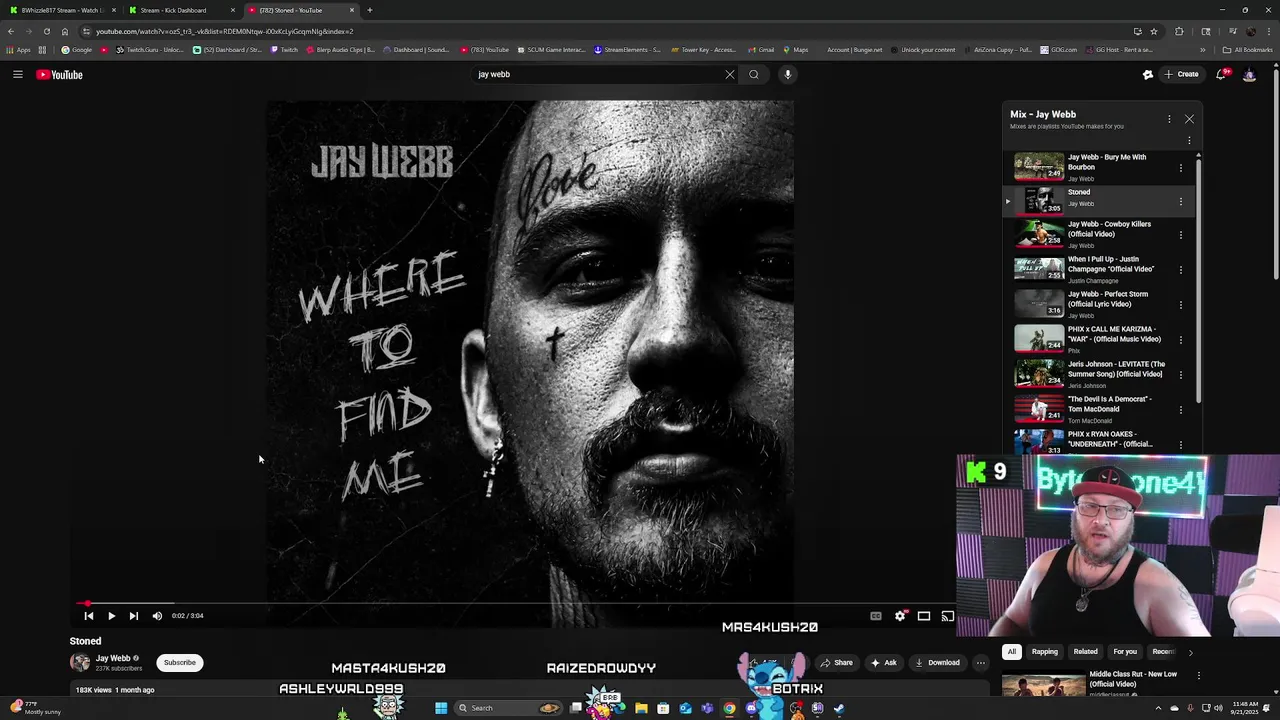Click the gem icon beside the Create button
The height and width of the screenshot is (720, 1280).
(x=1148, y=74)
